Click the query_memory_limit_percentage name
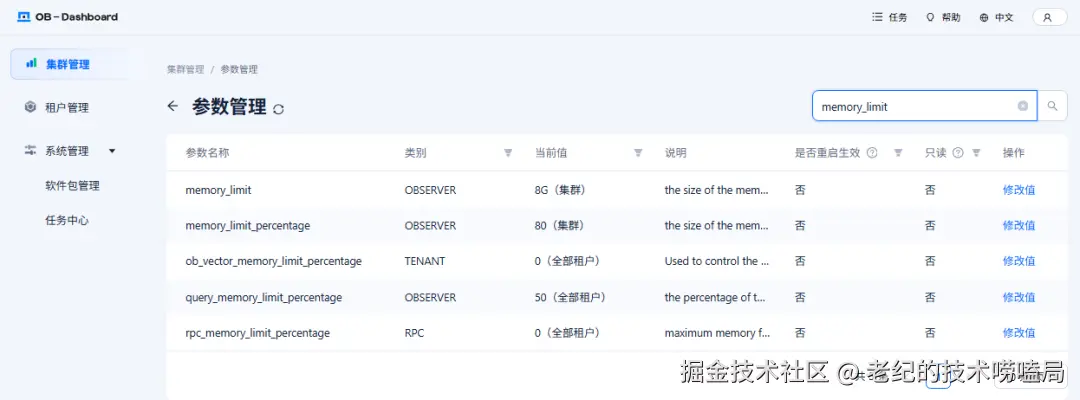The width and height of the screenshot is (1080, 400). [x=264, y=297]
